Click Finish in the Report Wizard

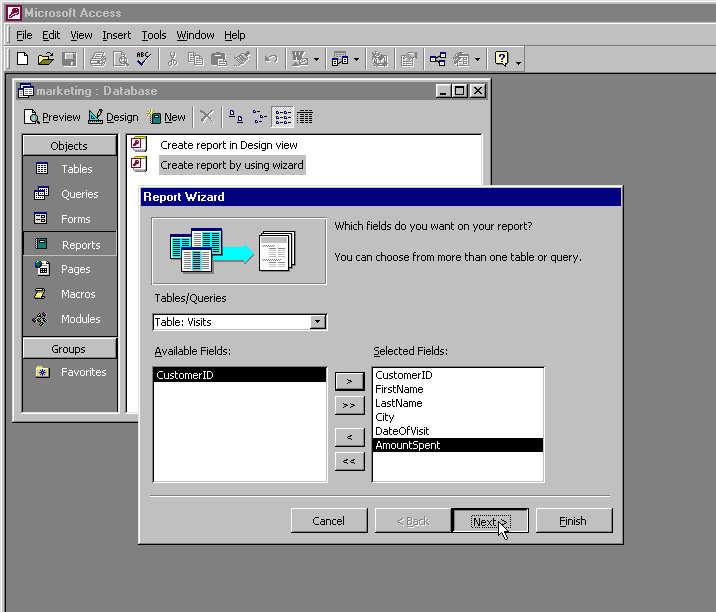[x=574, y=521]
